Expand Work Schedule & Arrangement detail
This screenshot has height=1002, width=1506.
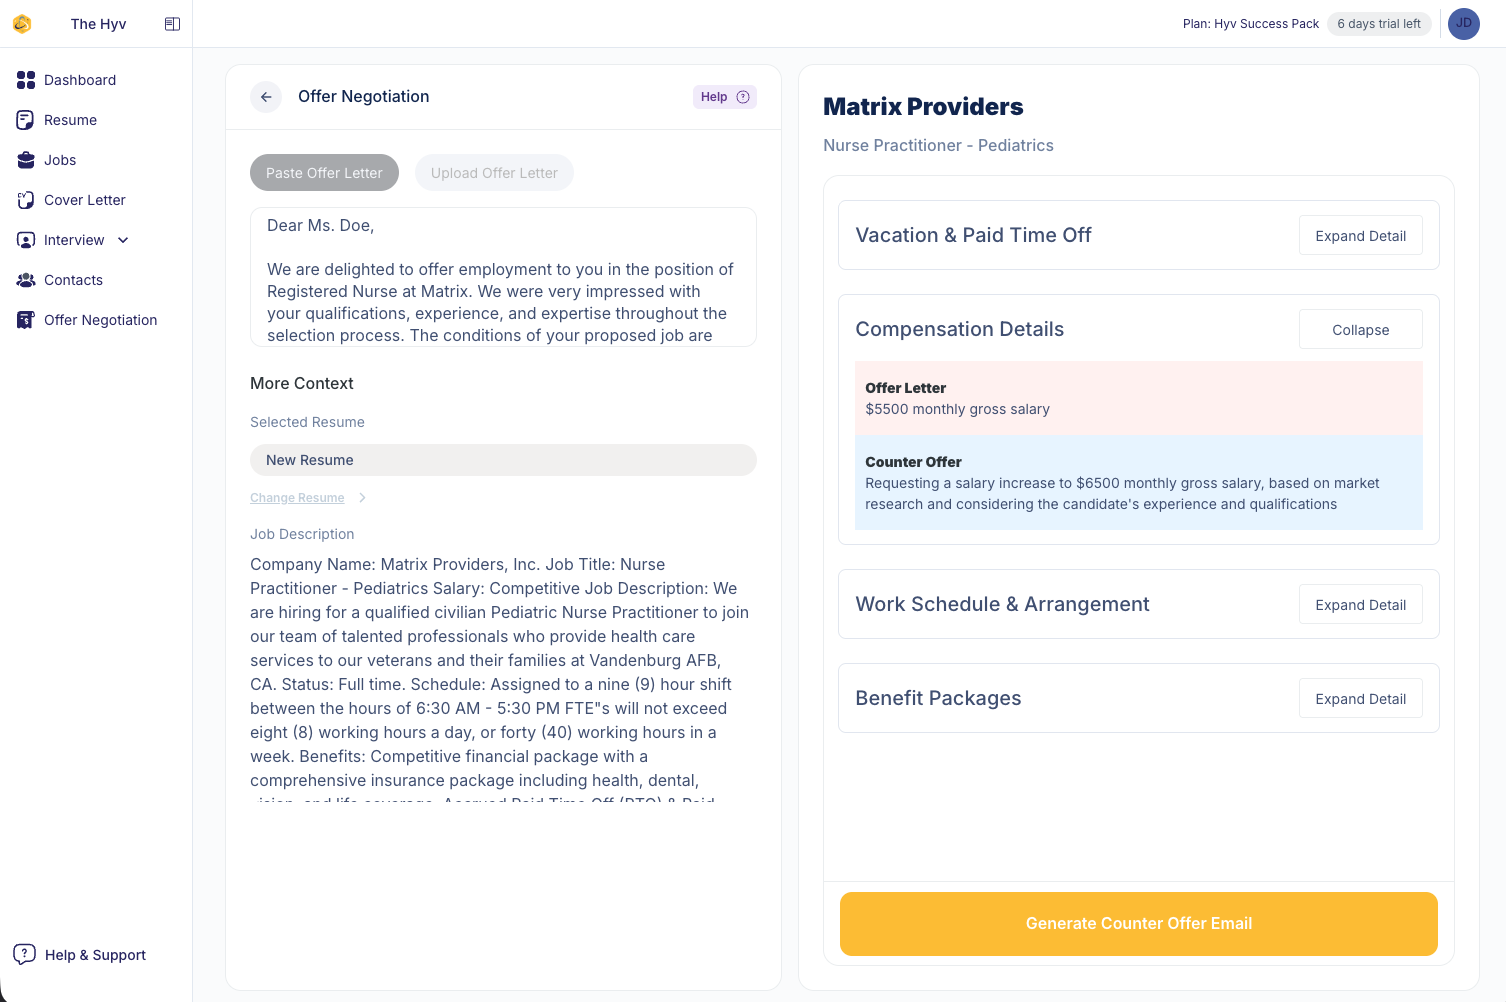click(x=1360, y=605)
